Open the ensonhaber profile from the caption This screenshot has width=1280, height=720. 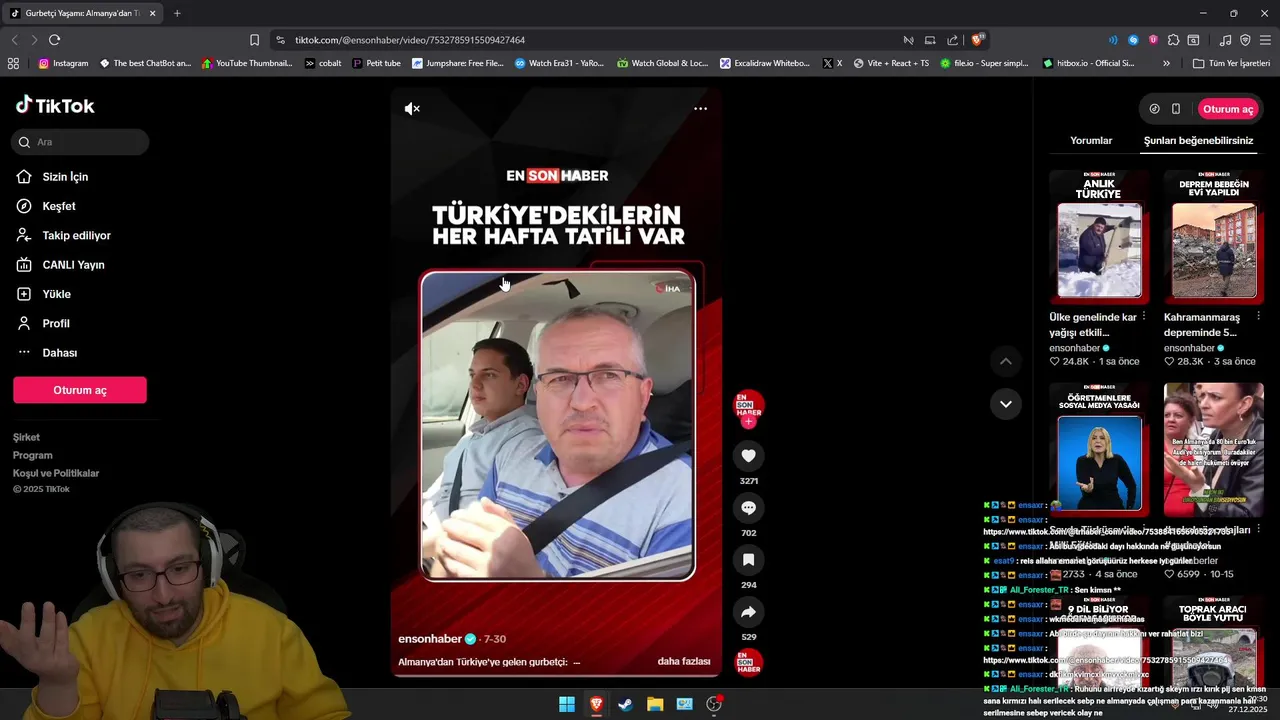[x=430, y=639]
